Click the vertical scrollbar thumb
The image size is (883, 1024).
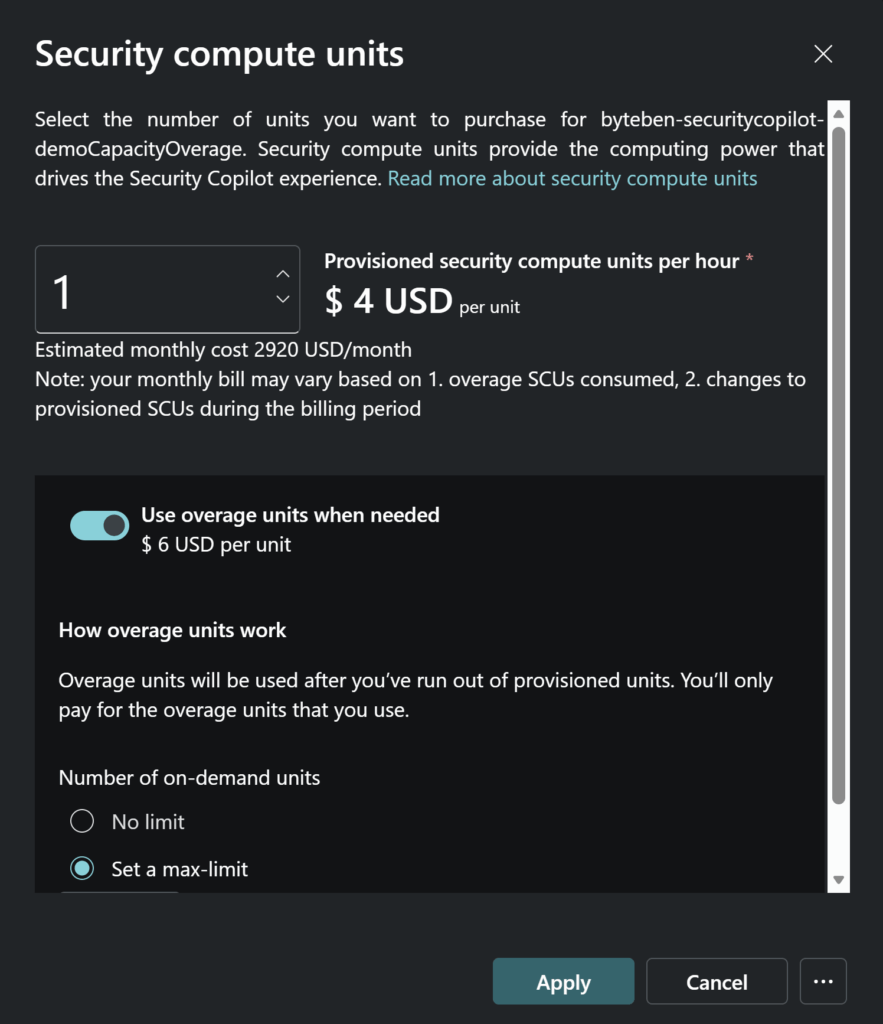[x=839, y=460]
